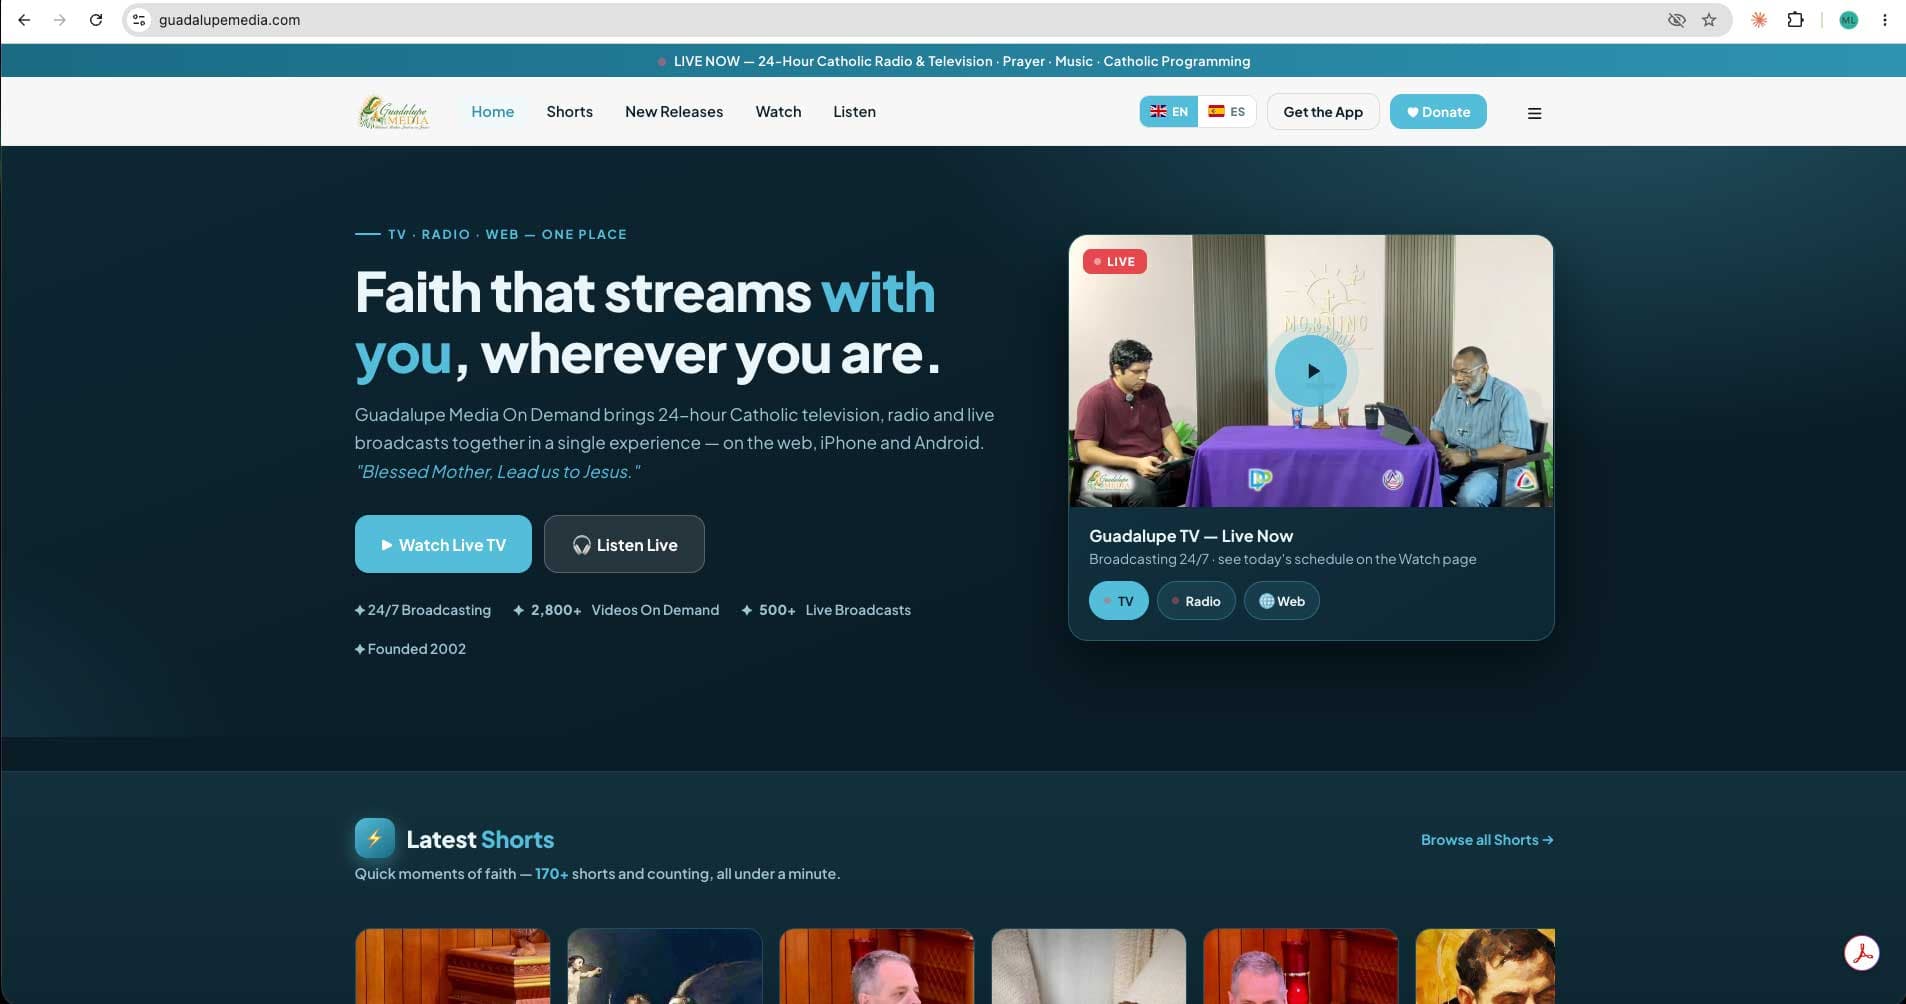Open the second short thumbnail with angel painting

[x=665, y=966]
